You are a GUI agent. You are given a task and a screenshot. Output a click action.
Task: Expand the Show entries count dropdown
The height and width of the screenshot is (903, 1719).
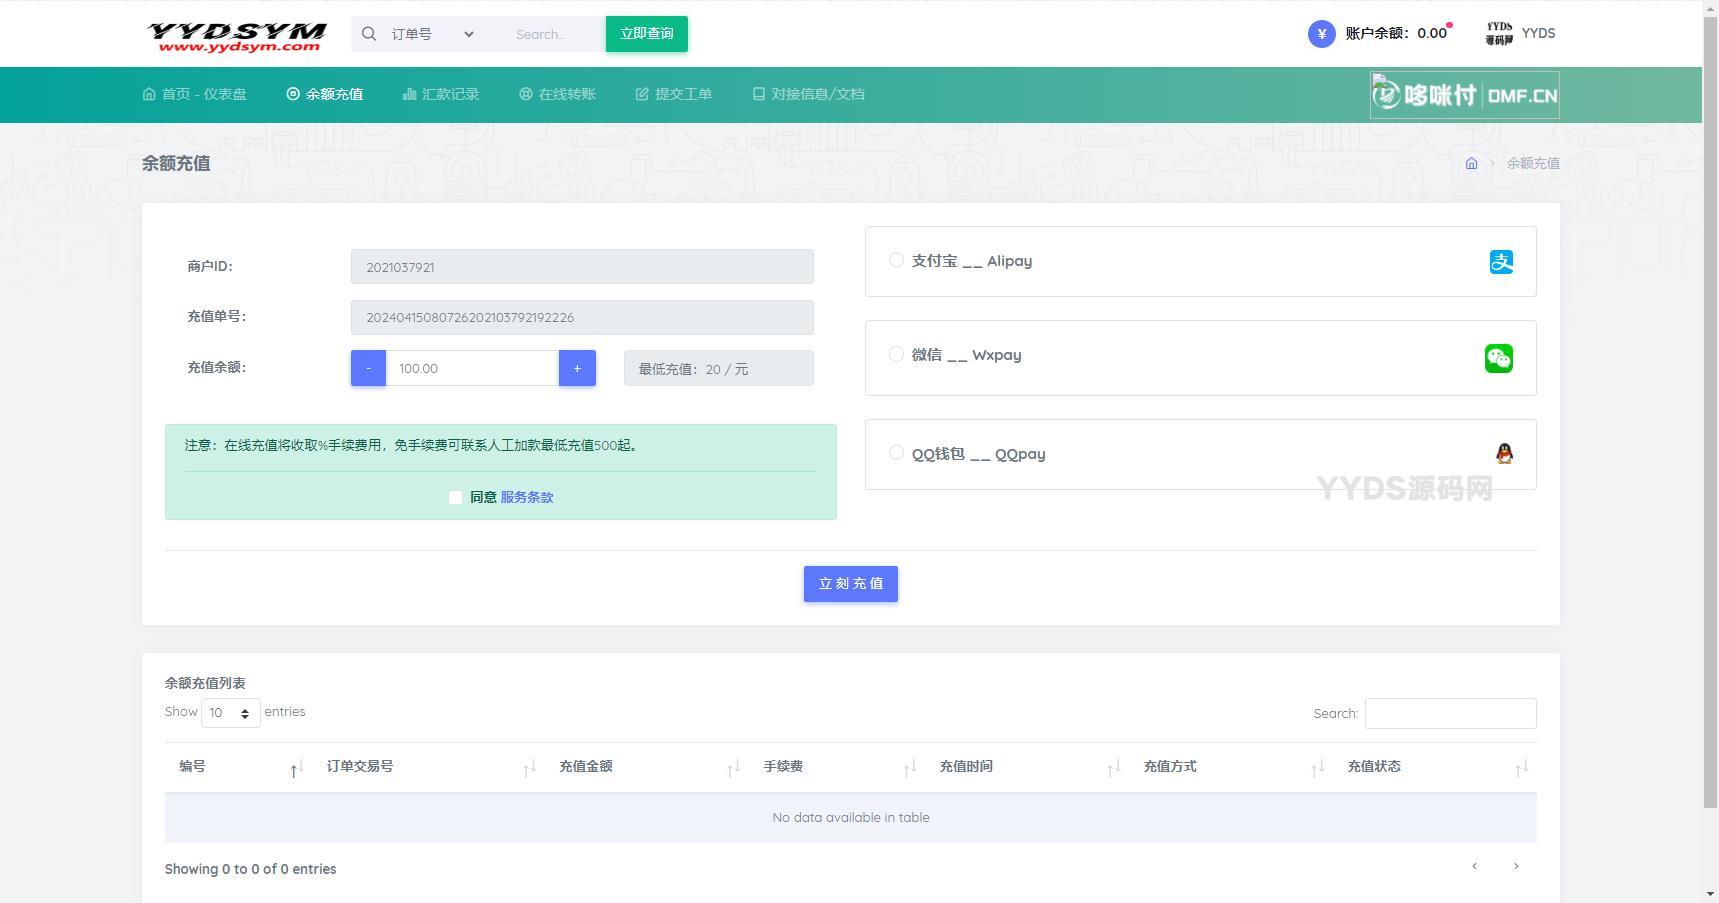(230, 713)
